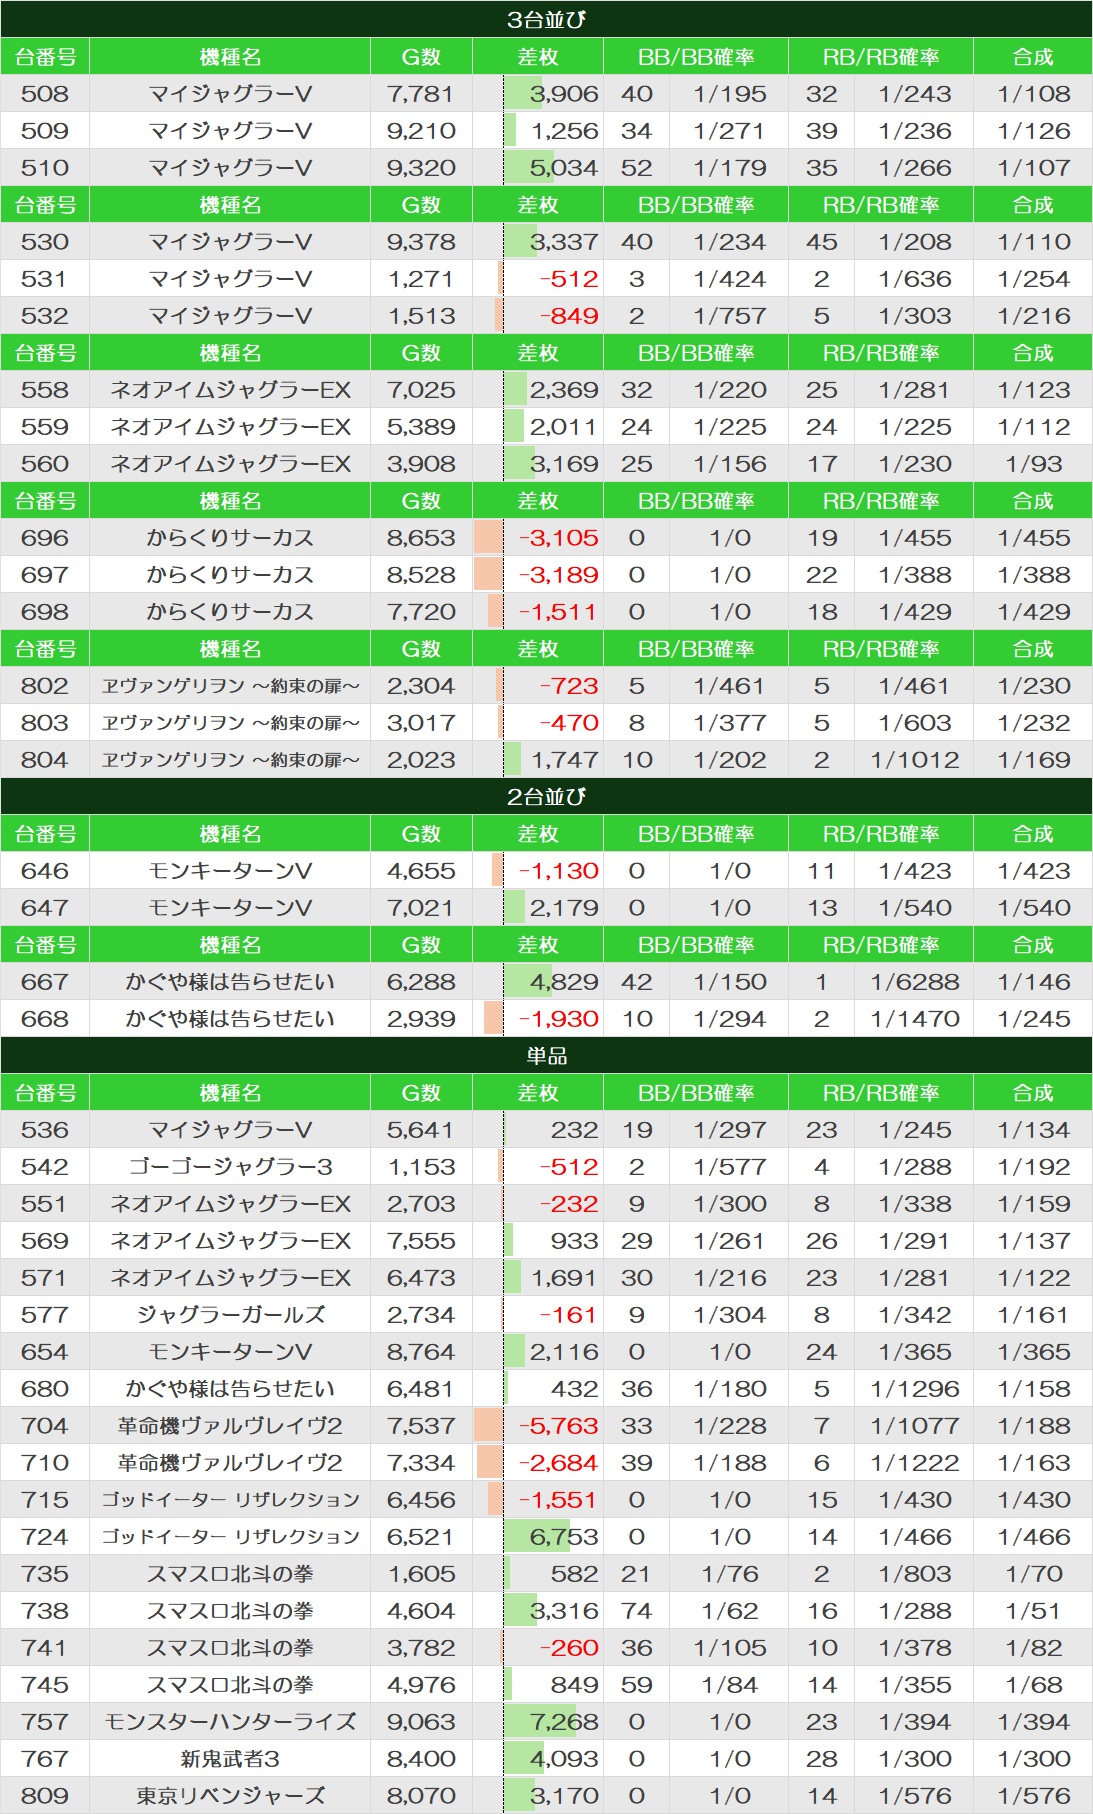Click ジャグラーガールズ name in row 577

[230, 1315]
